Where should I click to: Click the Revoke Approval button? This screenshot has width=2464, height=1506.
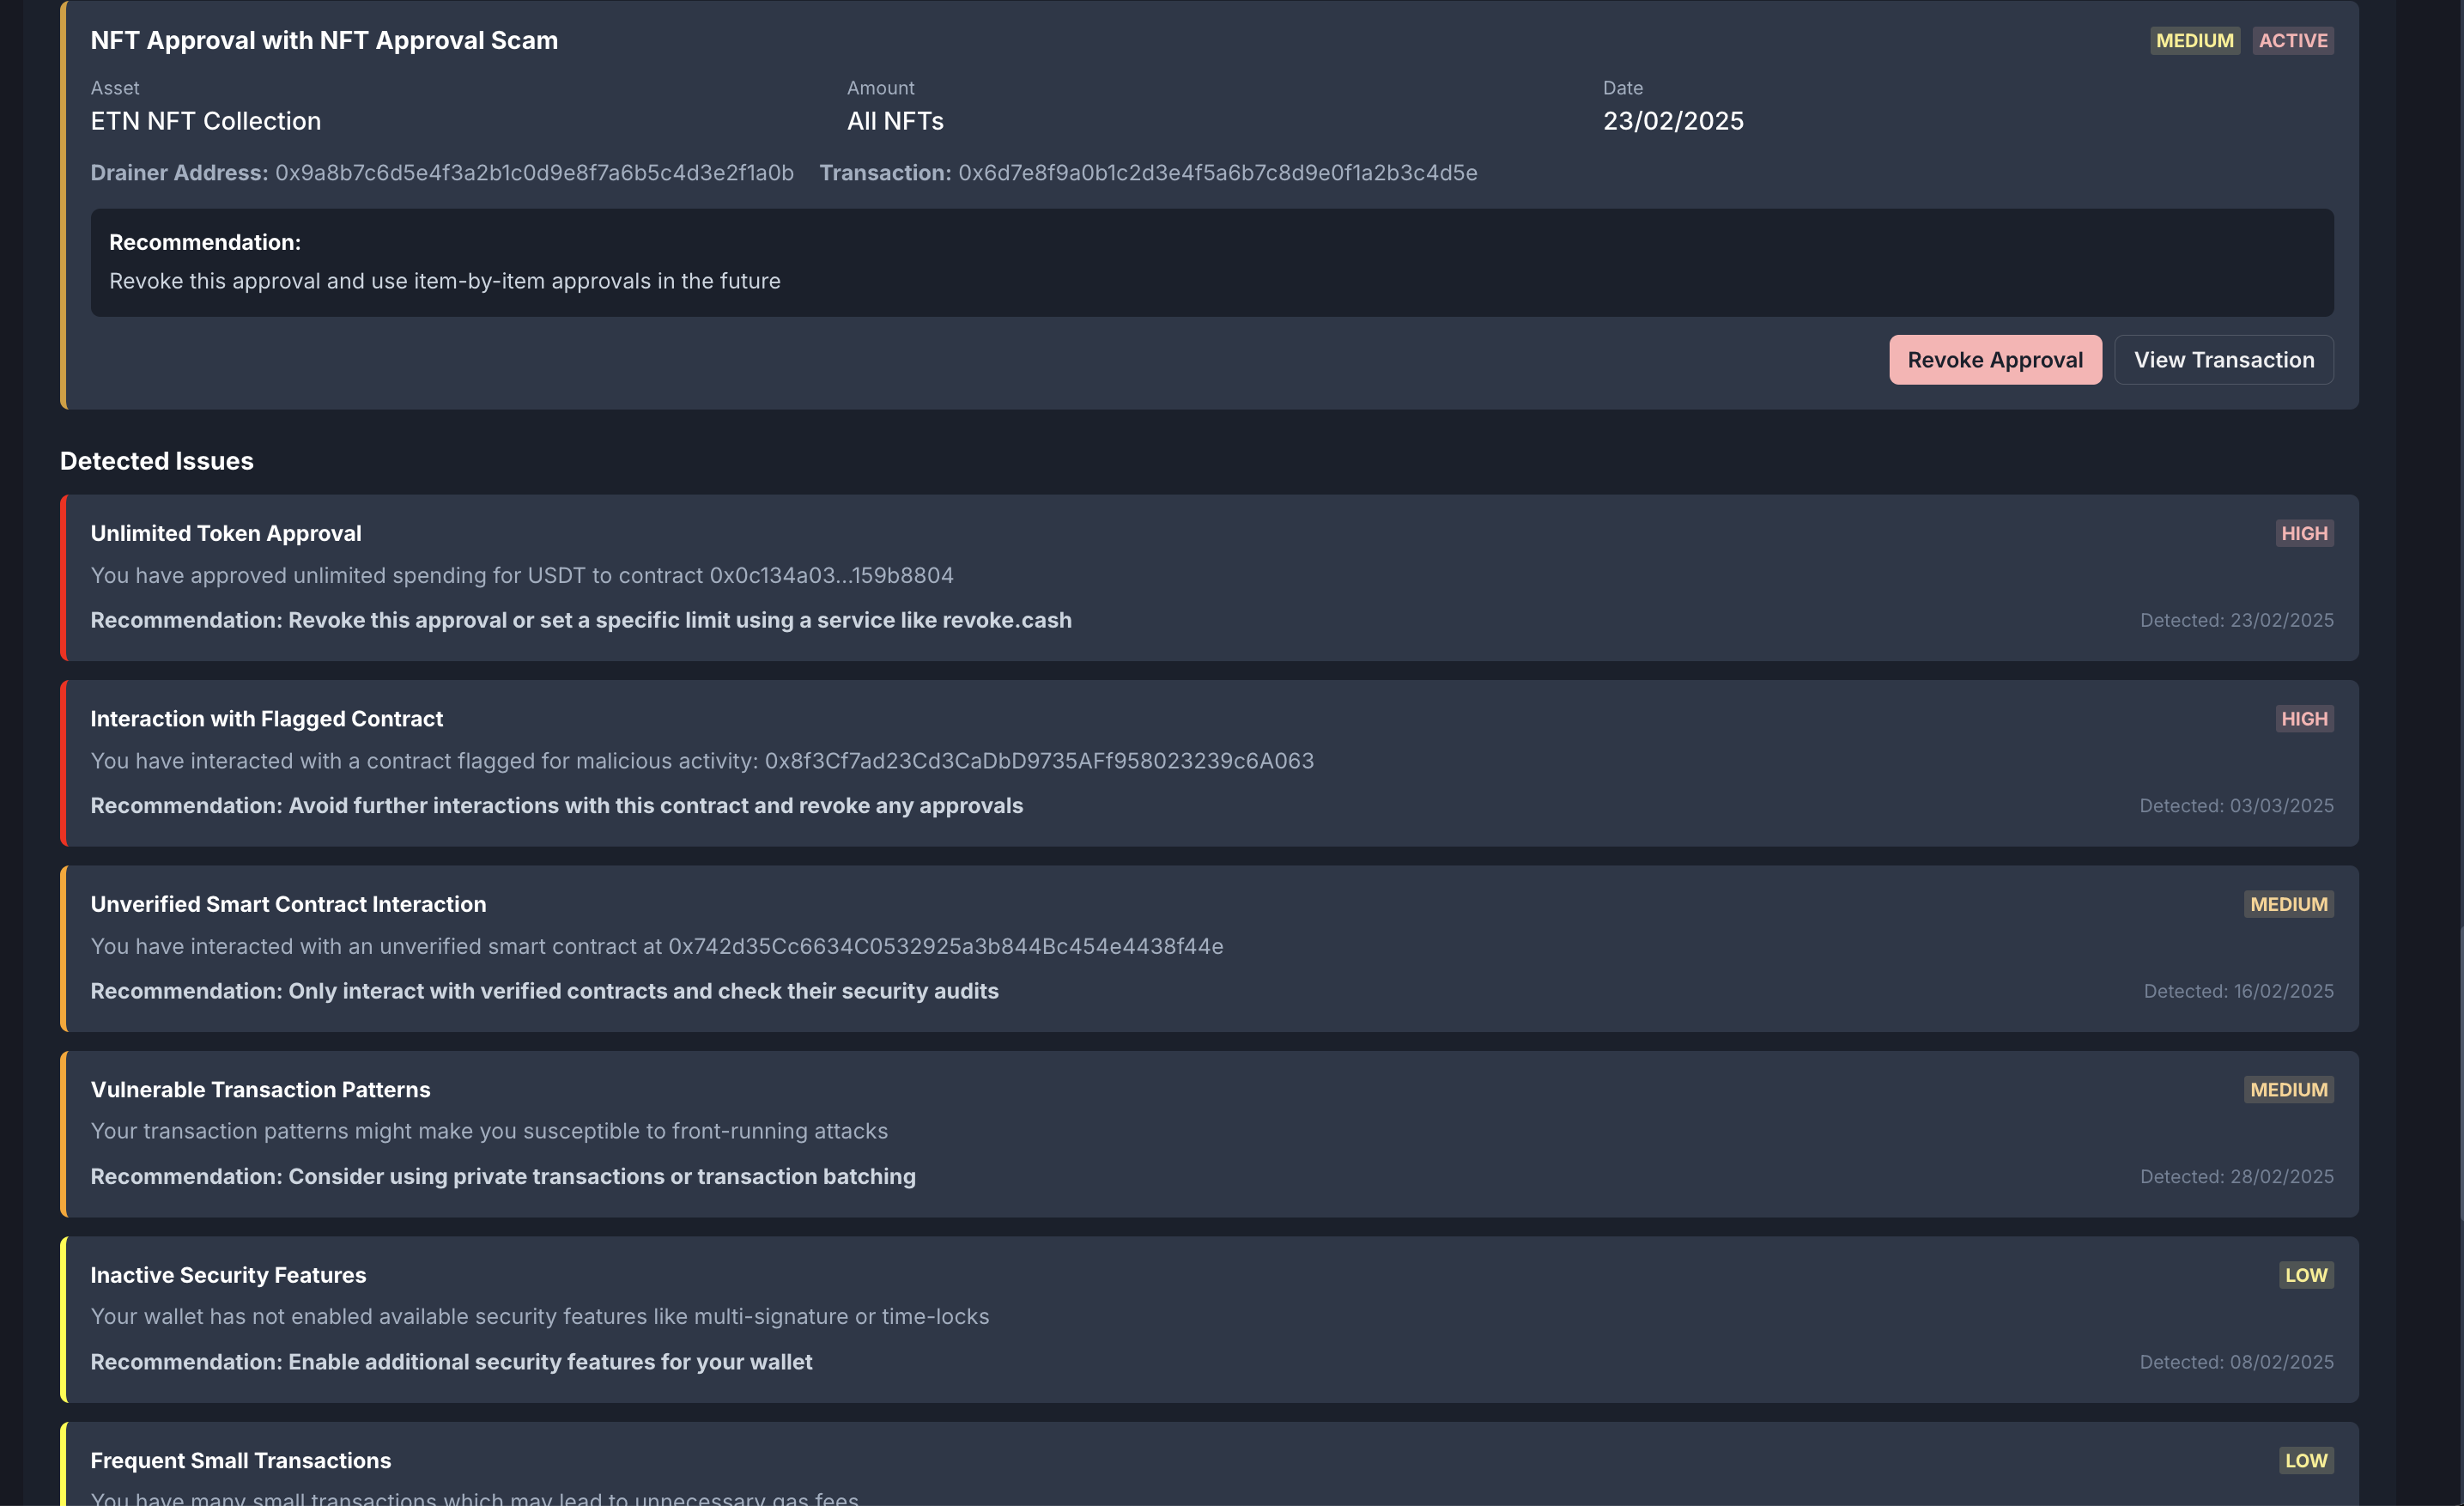[1994, 360]
